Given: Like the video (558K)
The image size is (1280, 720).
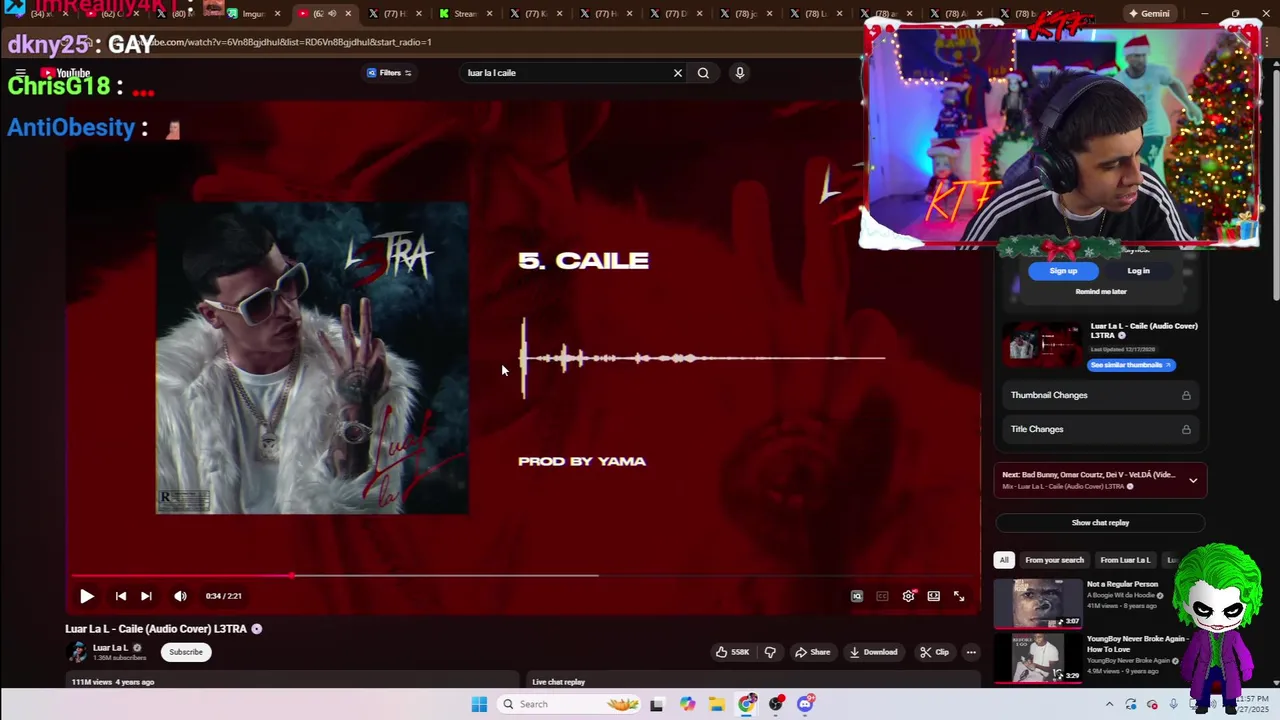Looking at the screenshot, I should pos(732,652).
